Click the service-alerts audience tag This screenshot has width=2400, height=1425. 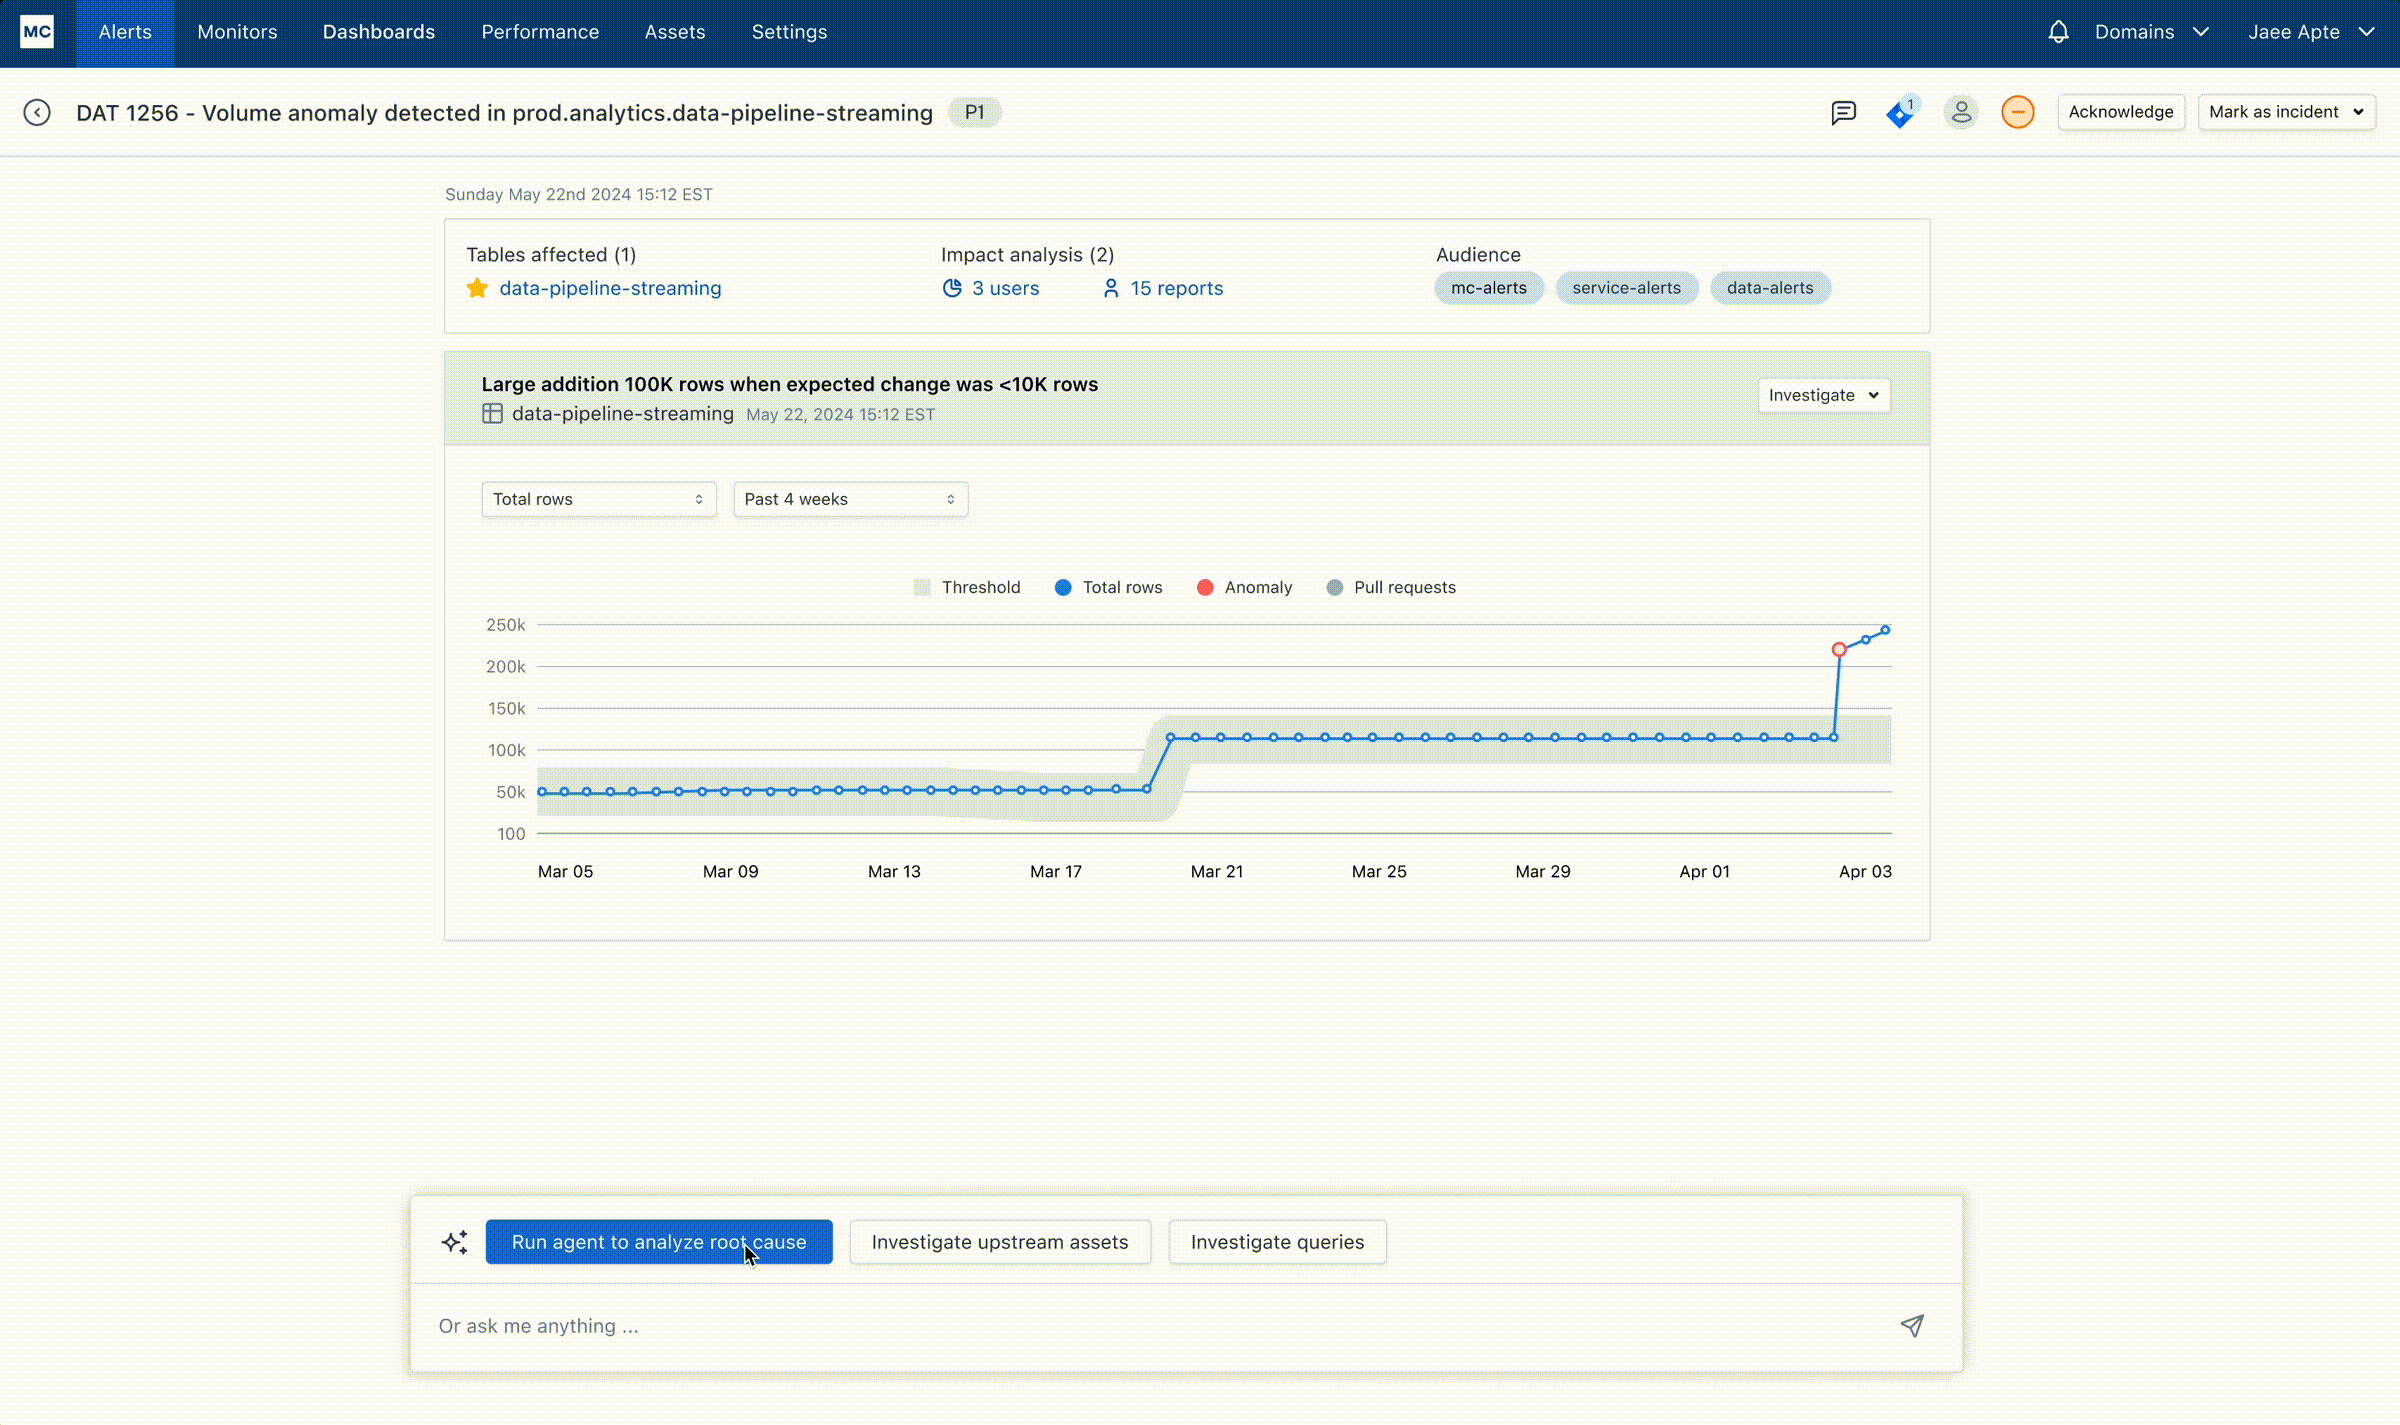click(x=1626, y=288)
